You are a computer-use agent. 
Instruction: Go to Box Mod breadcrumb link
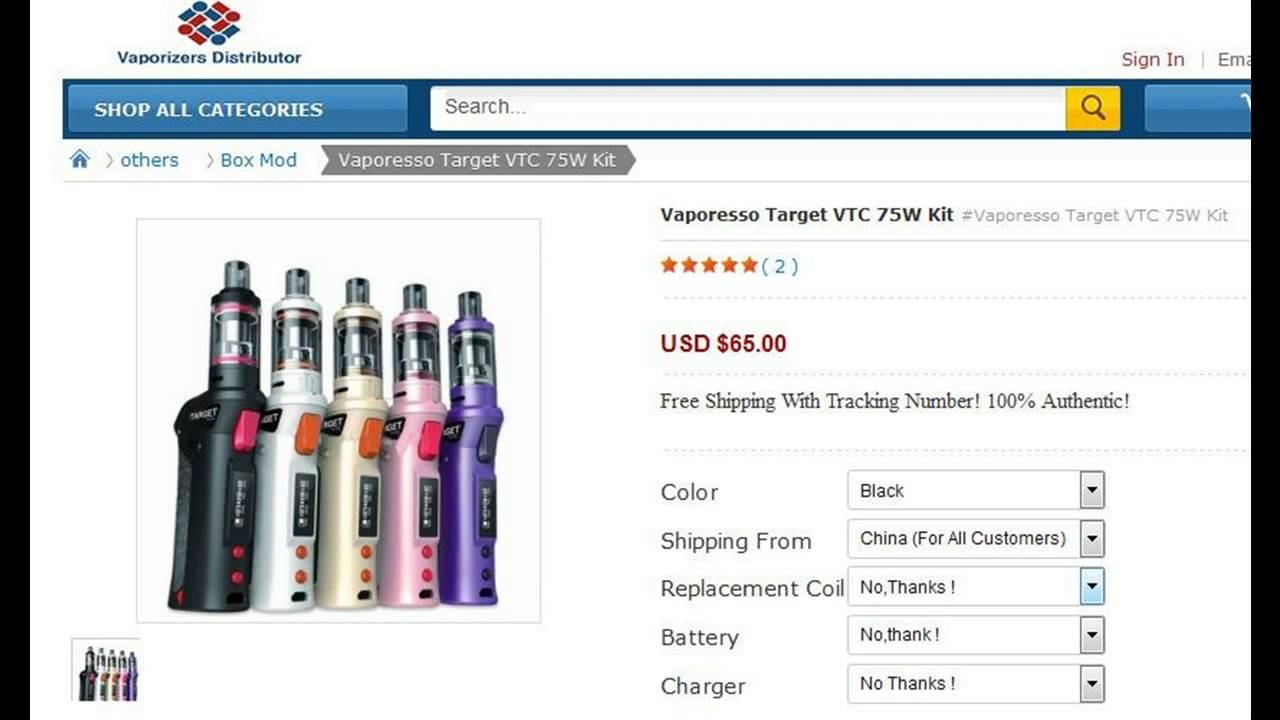pos(258,160)
